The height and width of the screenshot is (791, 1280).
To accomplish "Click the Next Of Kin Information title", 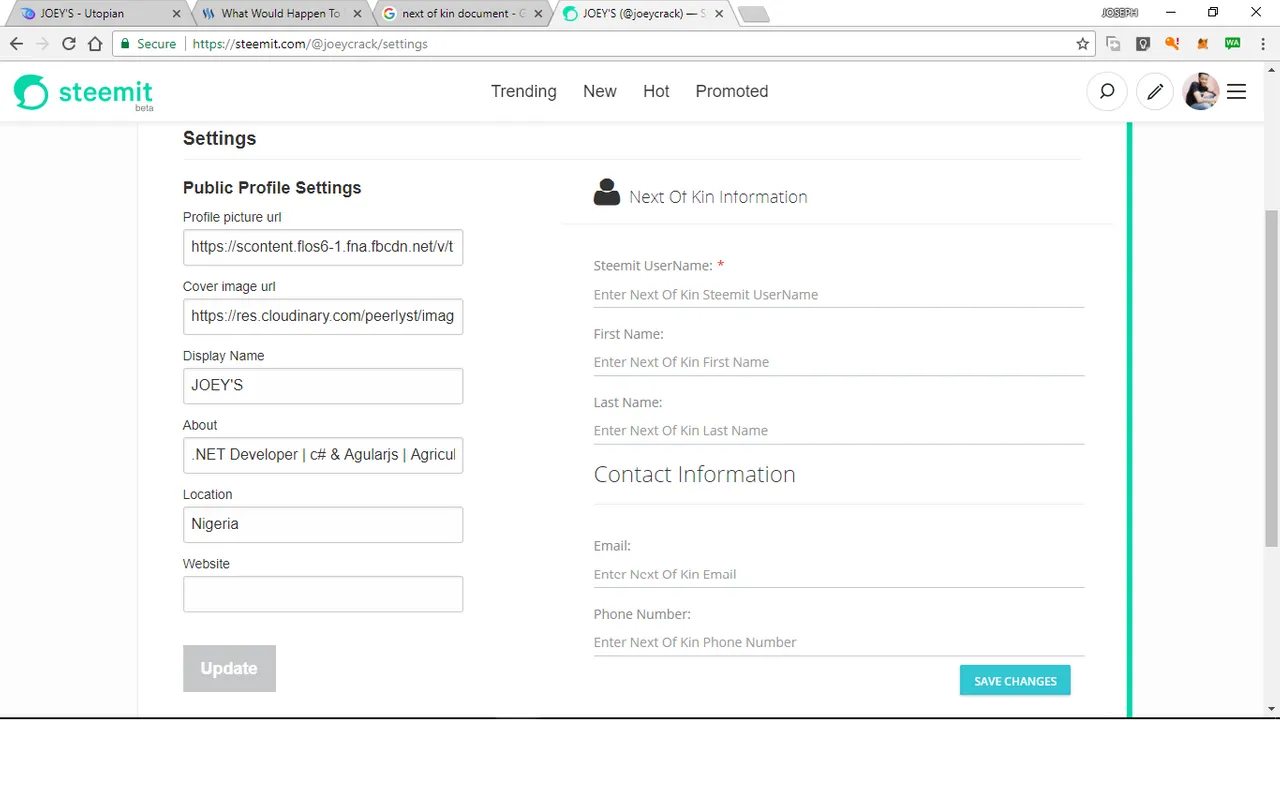I will click(718, 197).
